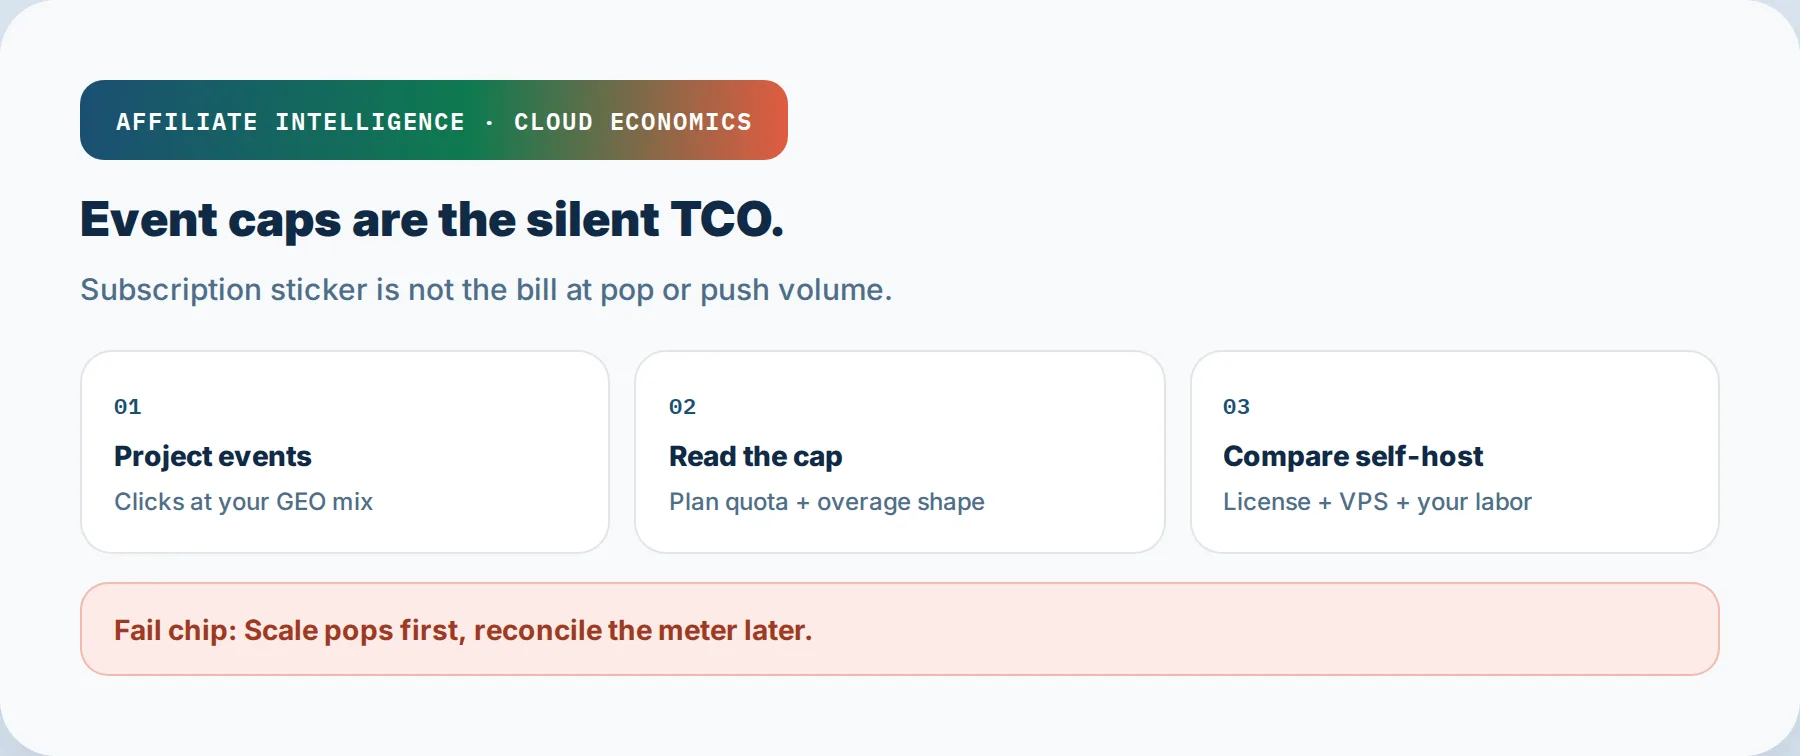The width and height of the screenshot is (1800, 756).
Task: Select the Project events heading
Action: (x=213, y=456)
